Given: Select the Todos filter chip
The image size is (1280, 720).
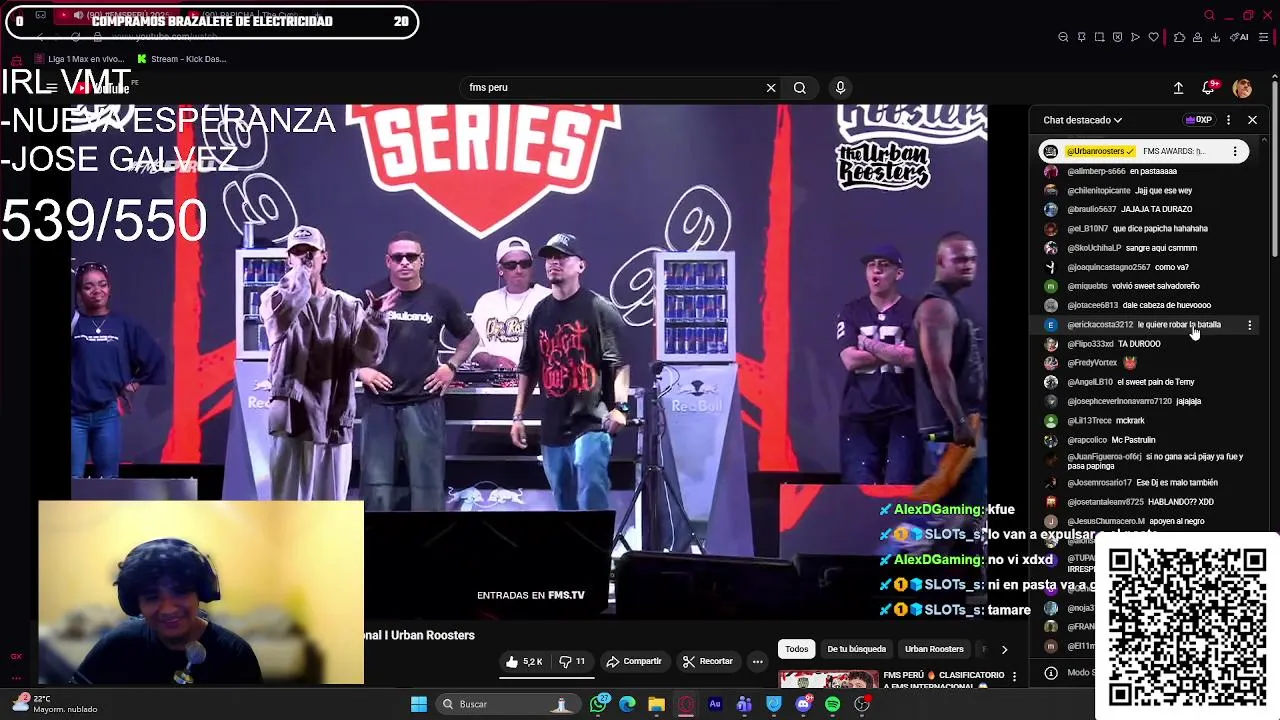Looking at the screenshot, I should [x=796, y=649].
